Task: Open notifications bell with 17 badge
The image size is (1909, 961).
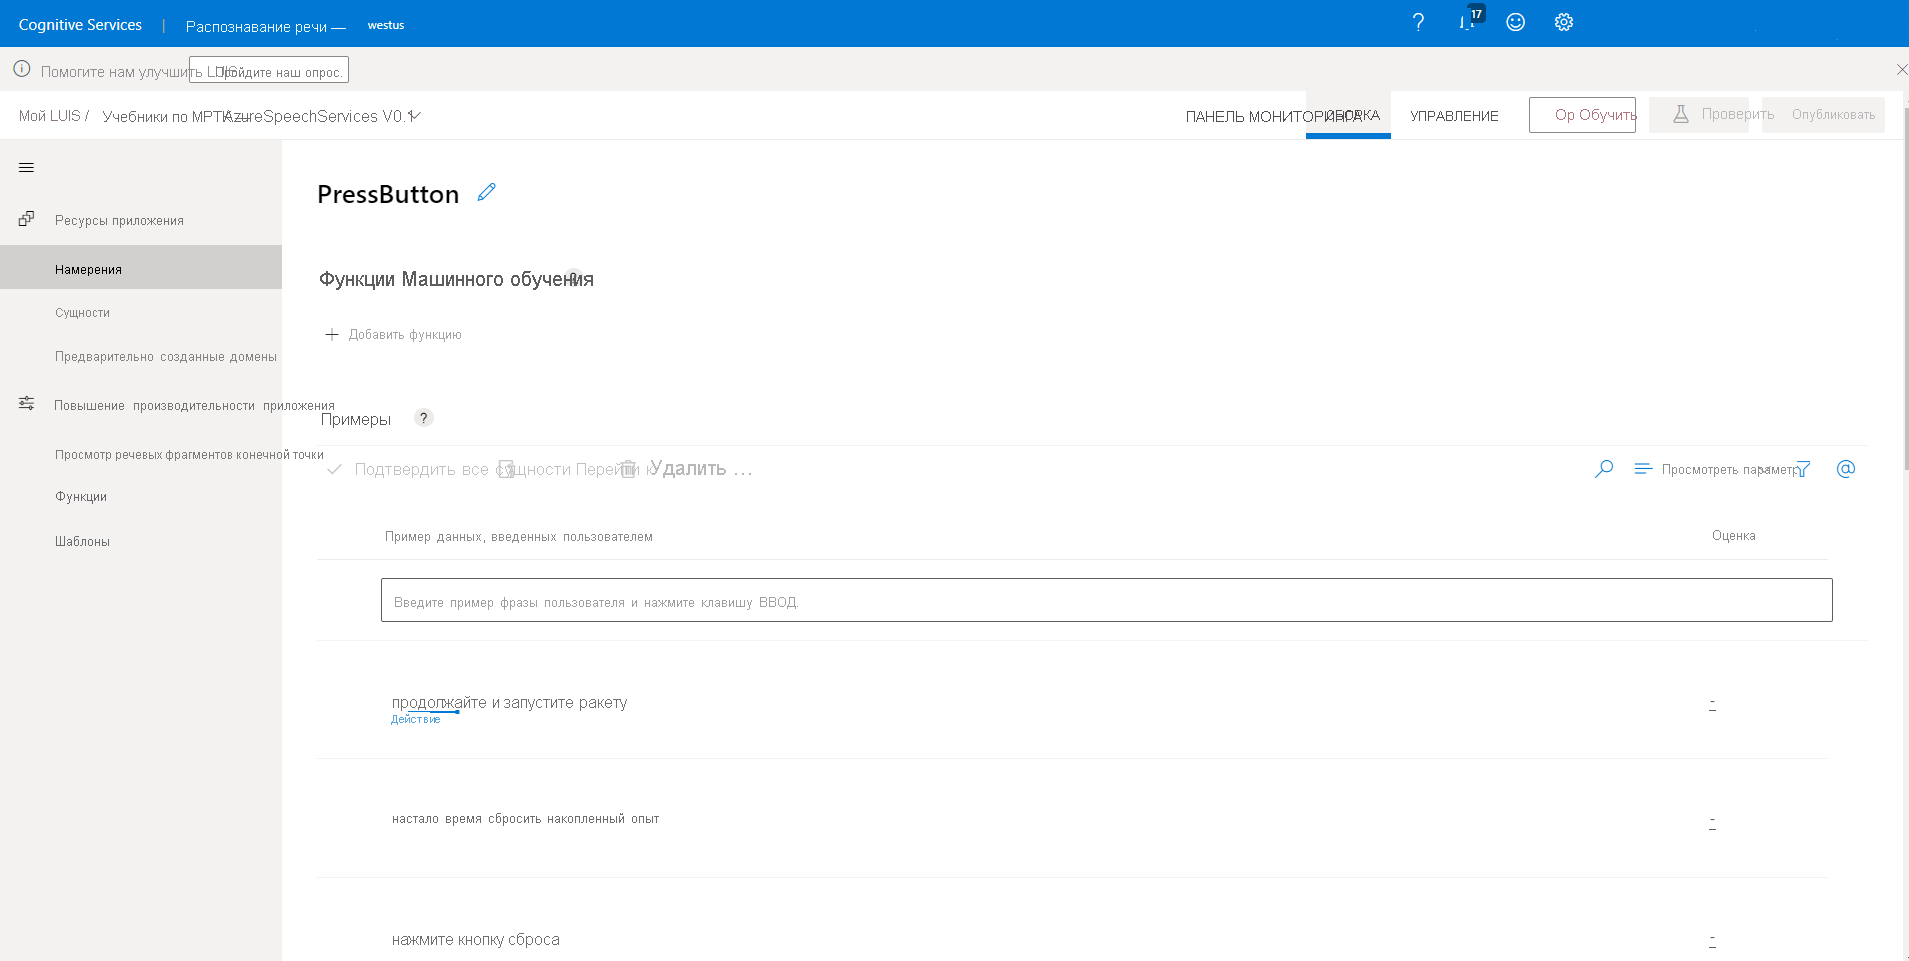Action: [1469, 20]
